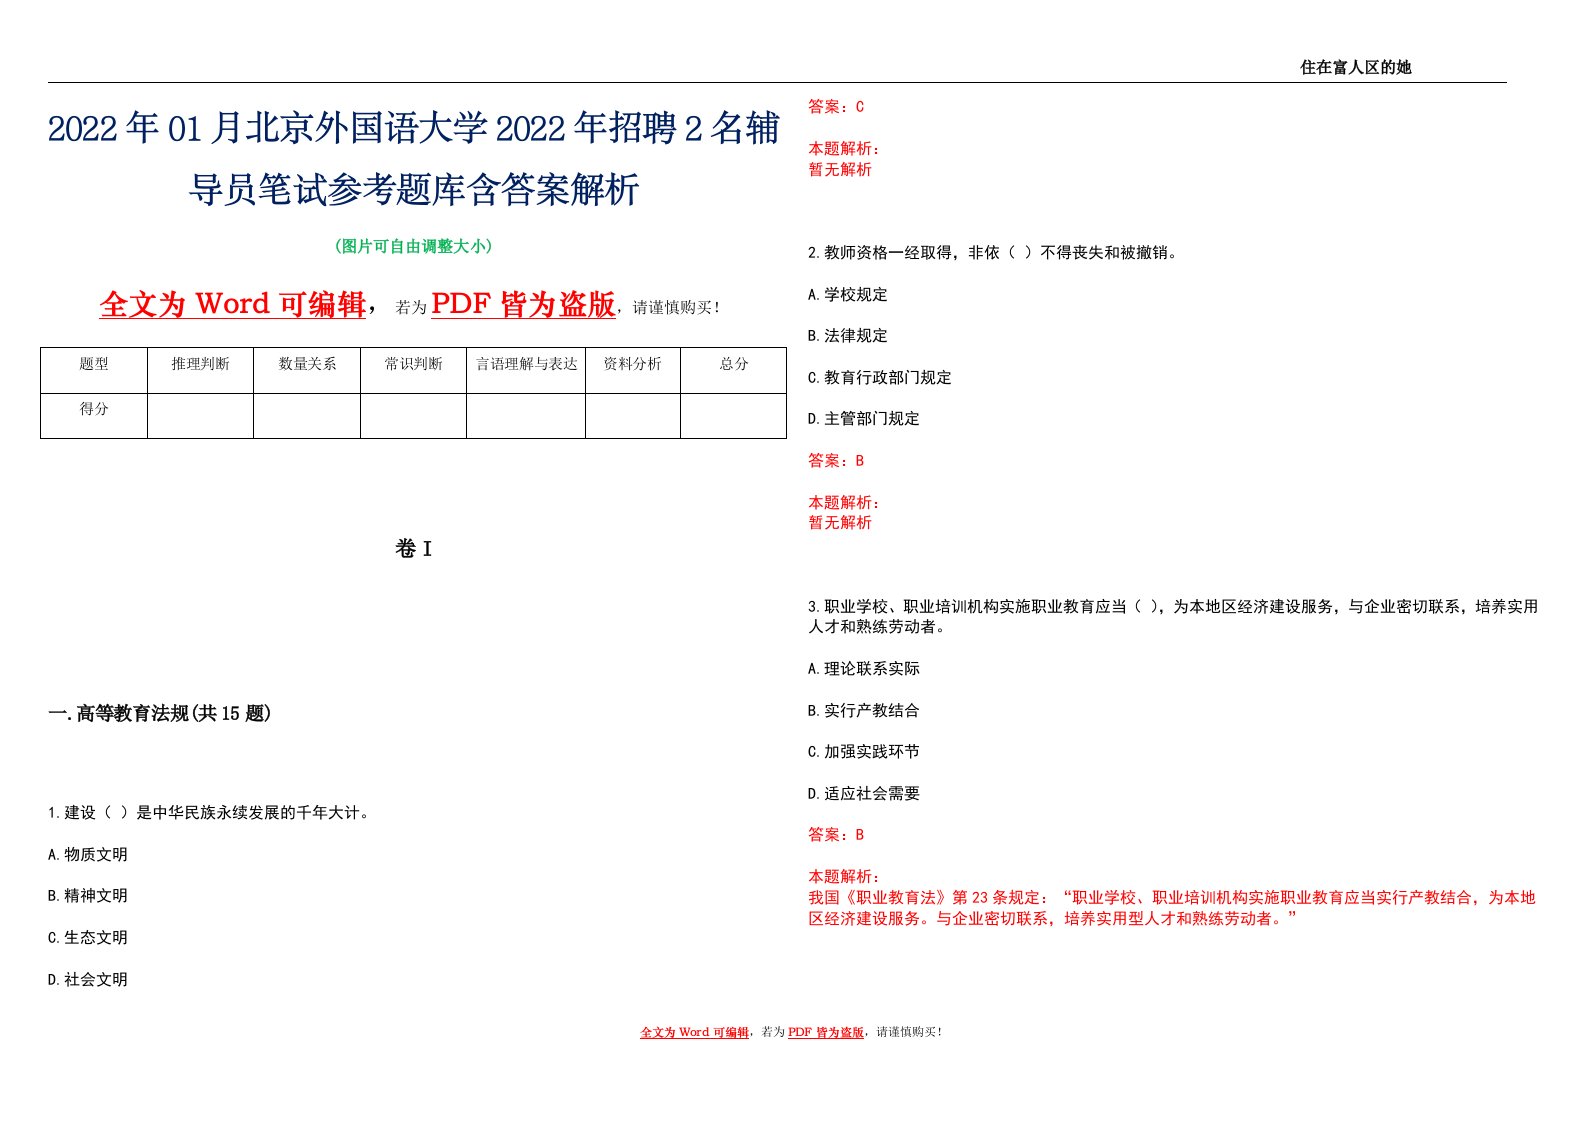Select option A.学校规定
The height and width of the screenshot is (1122, 1587).
click(848, 295)
